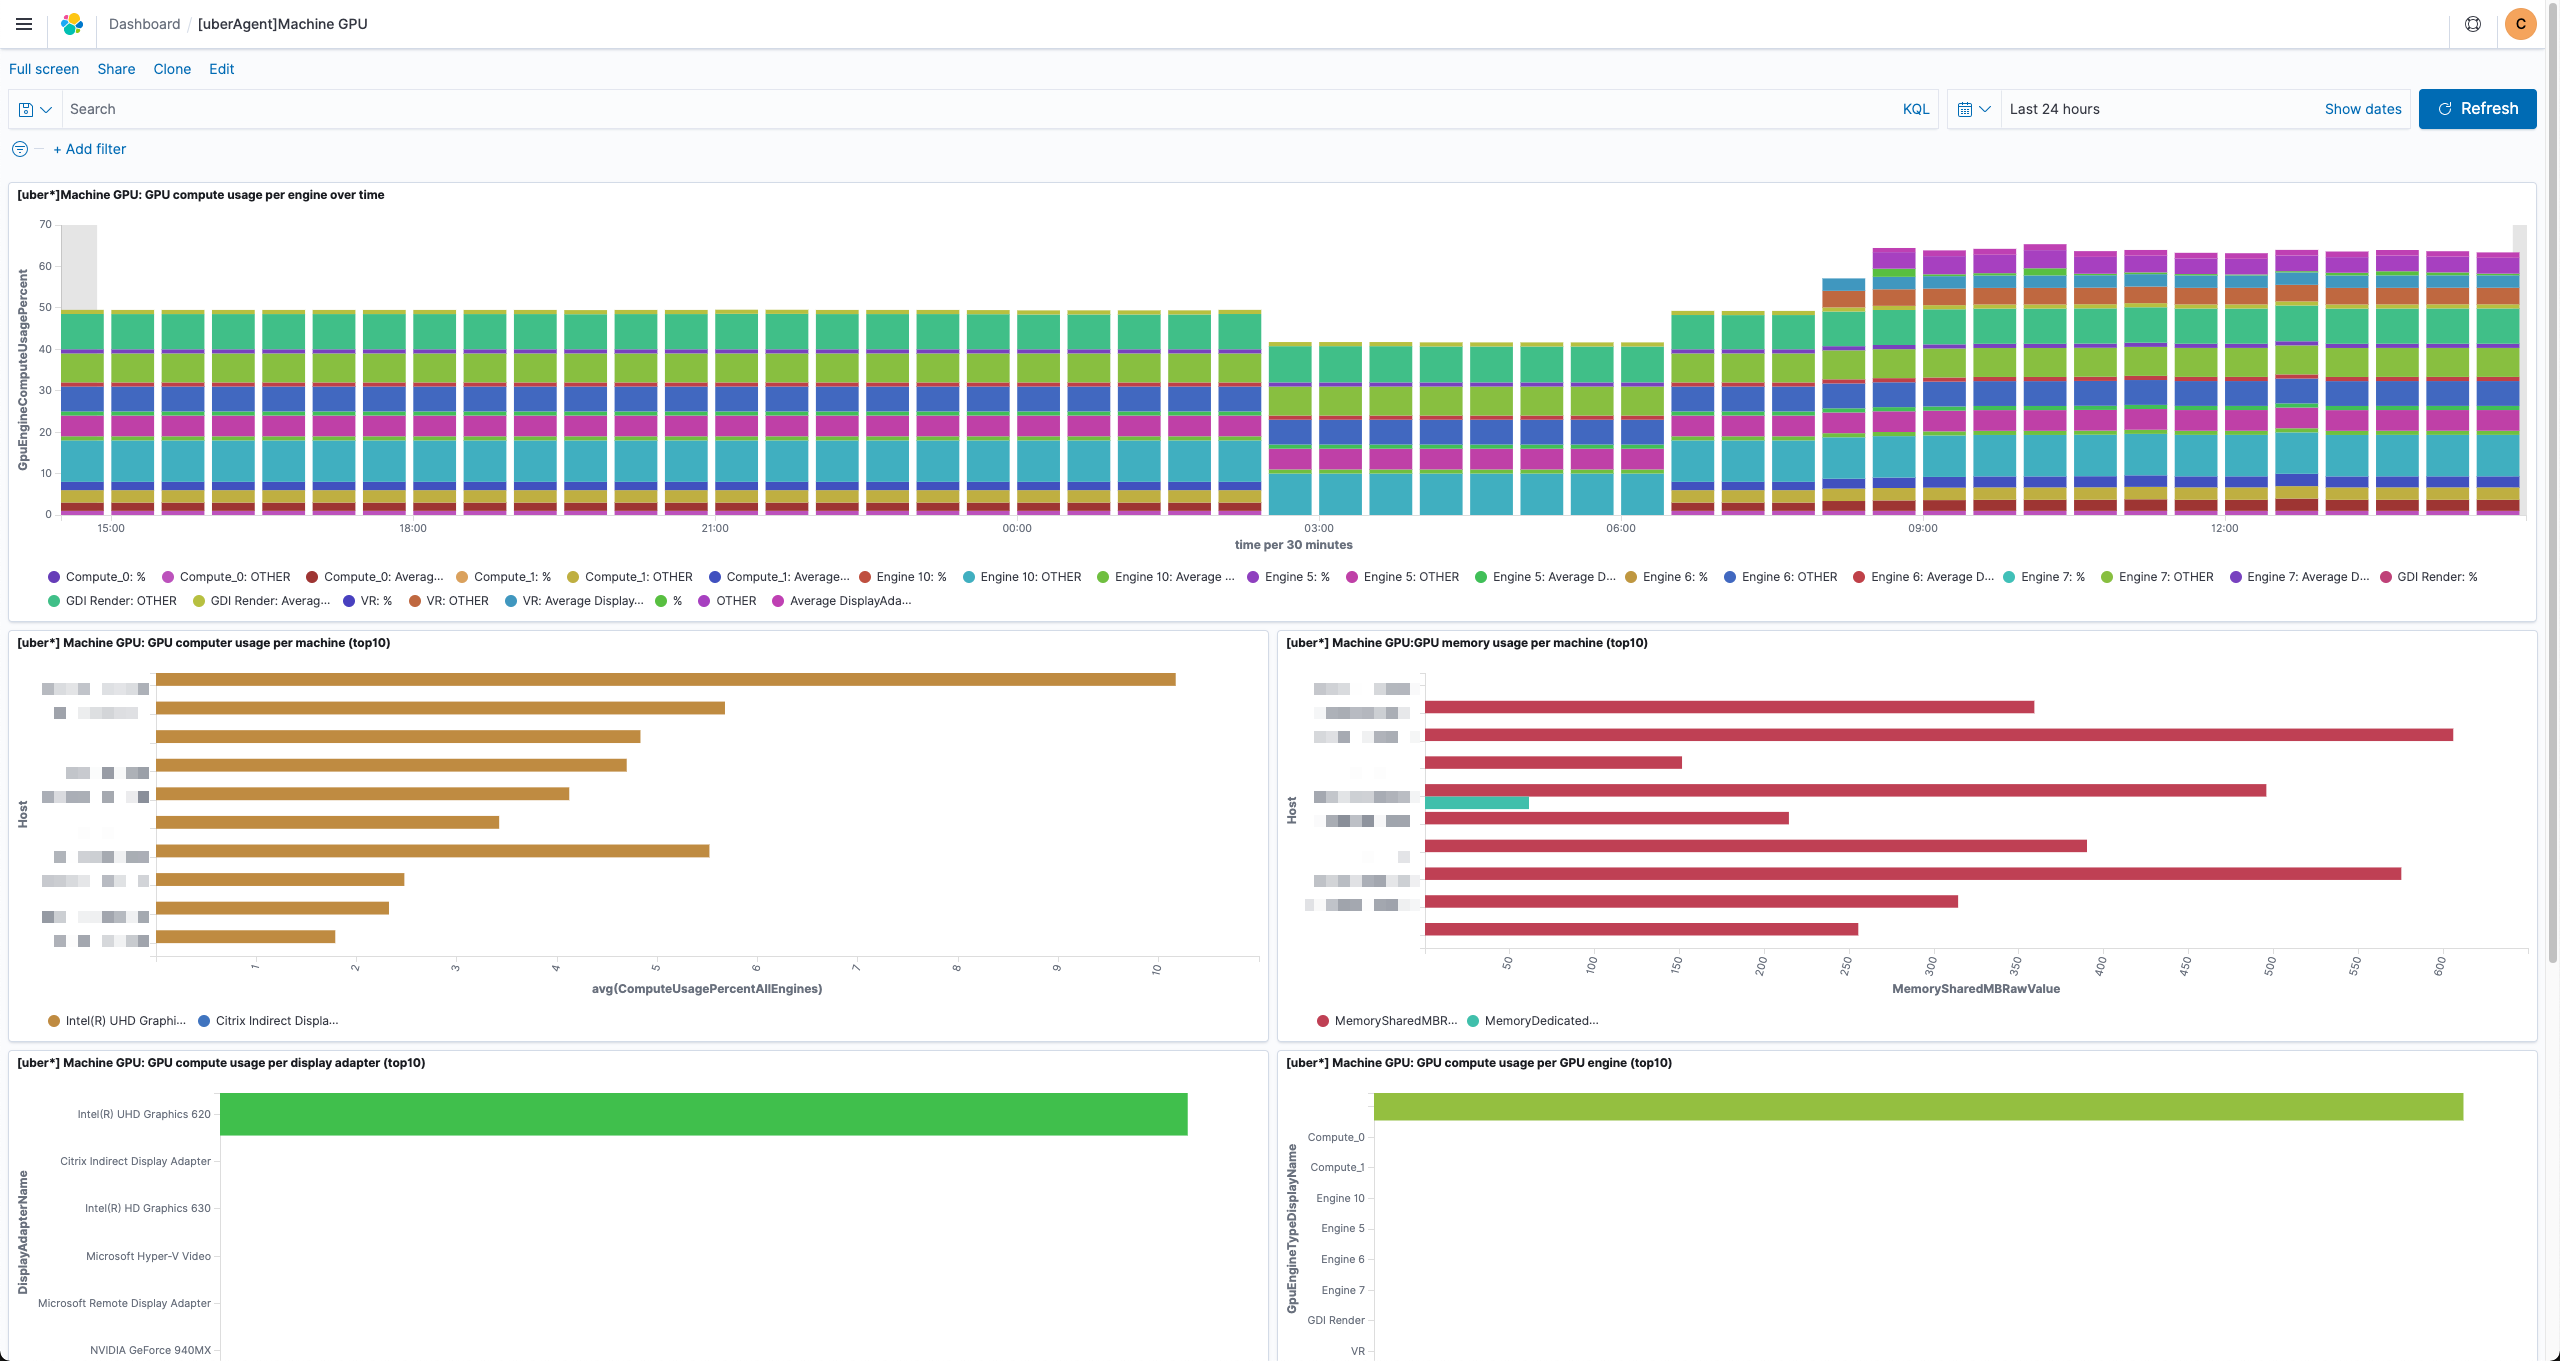2560x1361 pixels.
Task: Click the Add filter link
Action: click(x=90, y=149)
